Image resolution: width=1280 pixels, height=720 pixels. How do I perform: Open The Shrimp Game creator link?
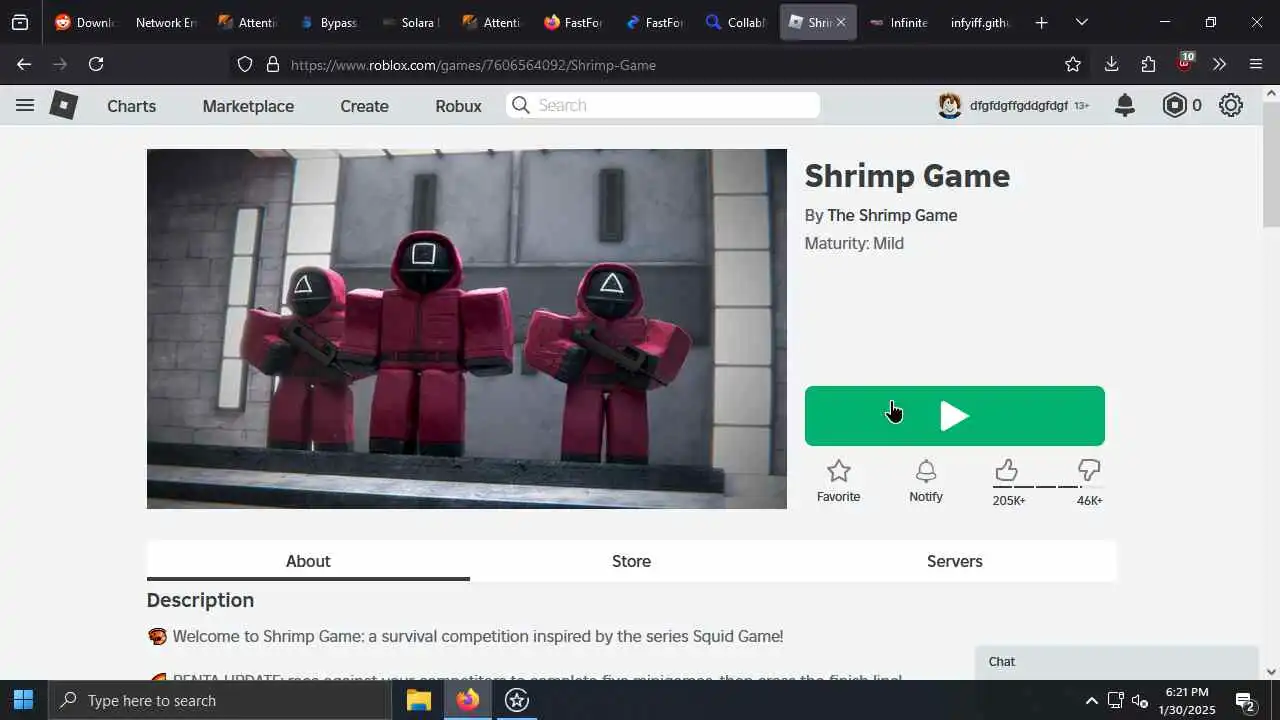pyautogui.click(x=892, y=215)
